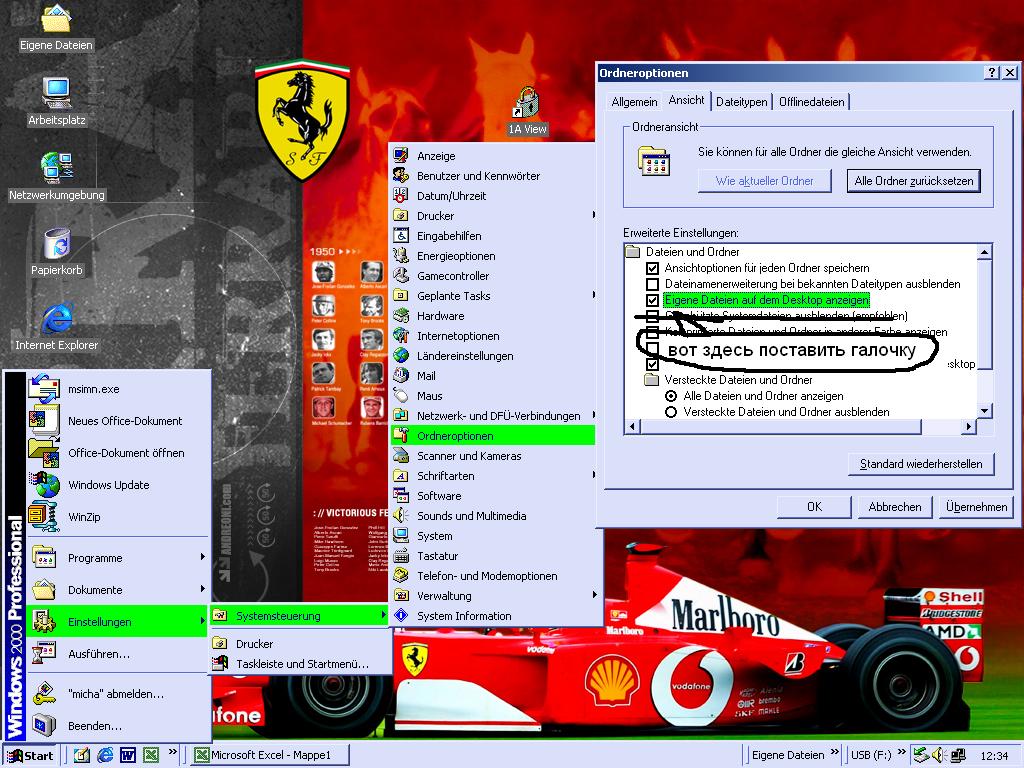Click the Start button
The image size is (1024, 768).
click(x=31, y=756)
